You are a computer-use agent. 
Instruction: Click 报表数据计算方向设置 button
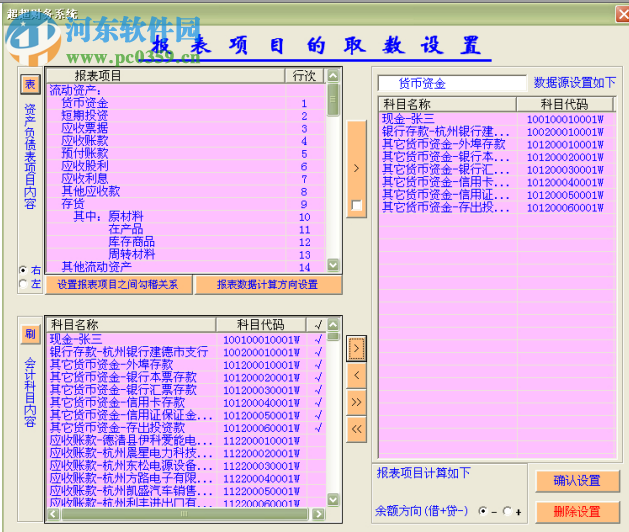[268, 285]
